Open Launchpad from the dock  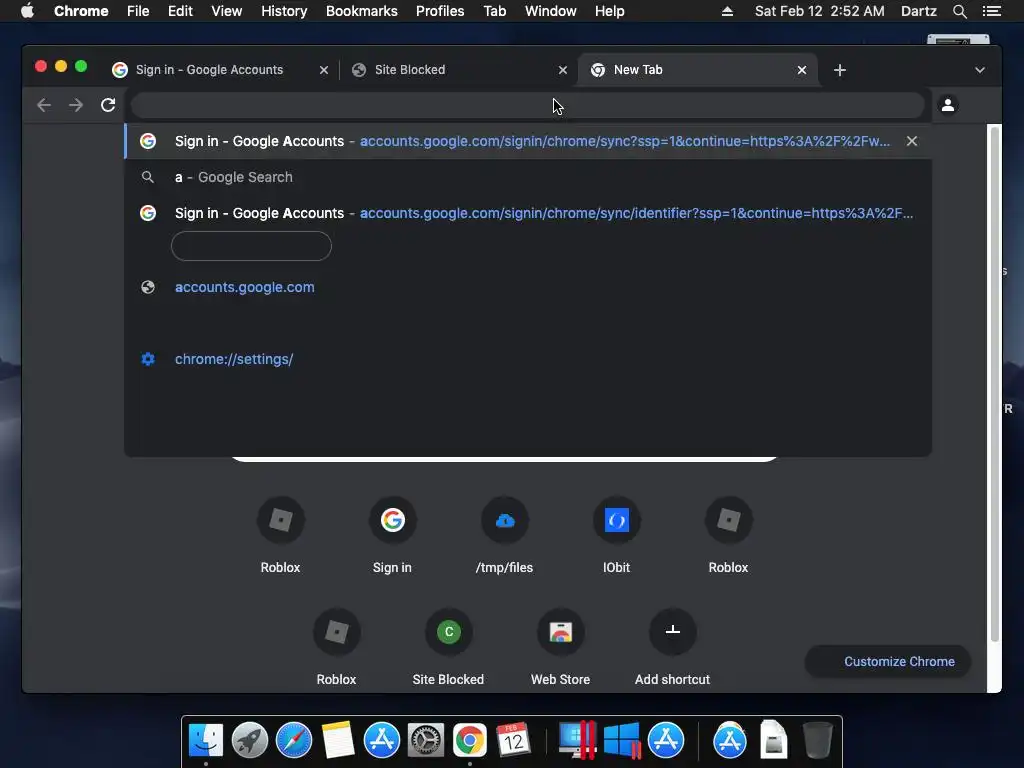(x=249, y=740)
